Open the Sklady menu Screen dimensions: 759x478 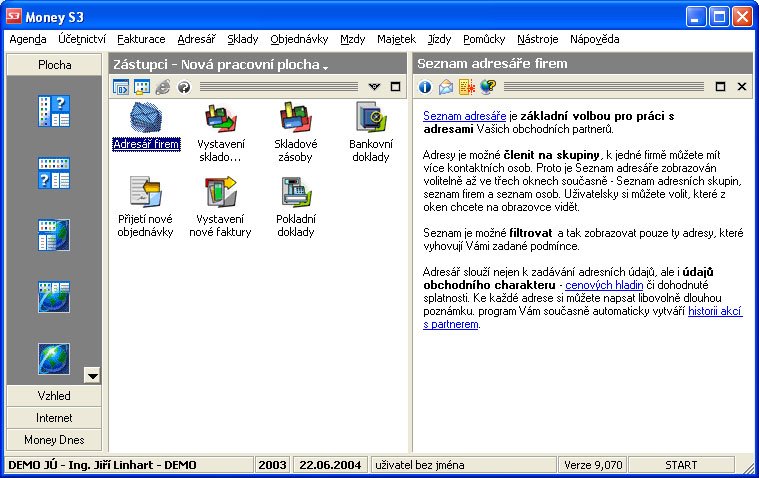point(243,39)
